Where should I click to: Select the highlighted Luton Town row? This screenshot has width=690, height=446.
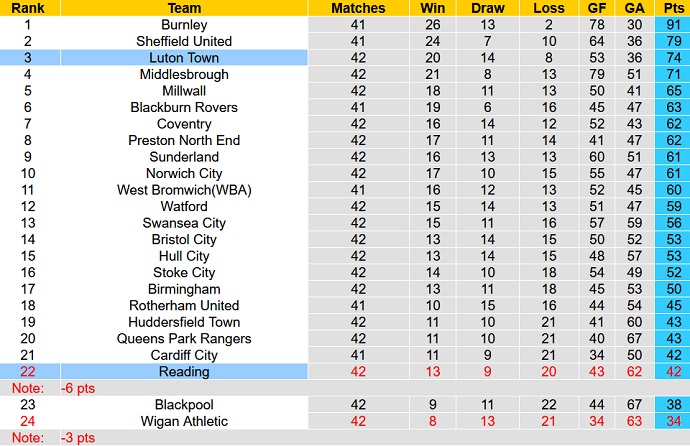[184, 58]
